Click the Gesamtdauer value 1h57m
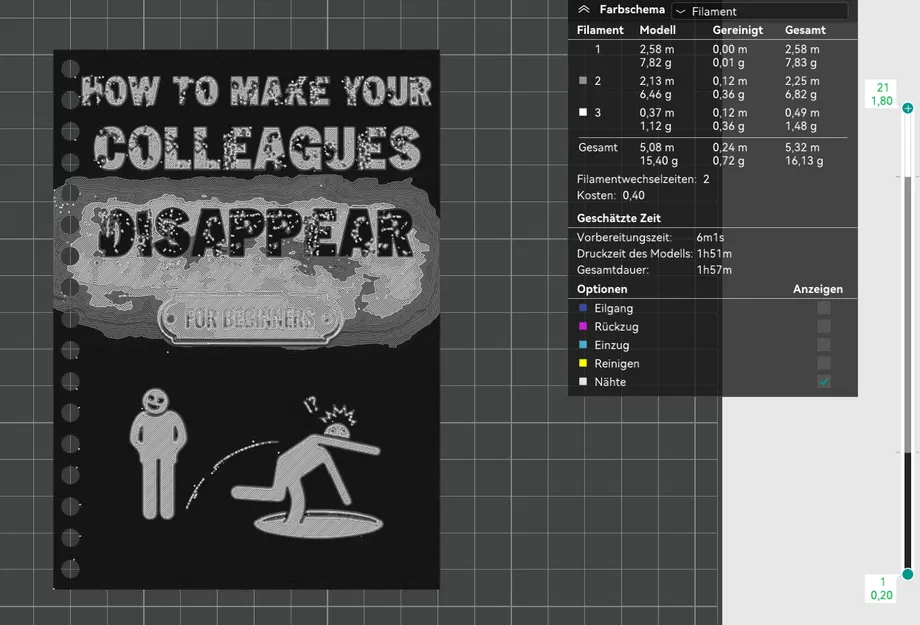Image resolution: width=920 pixels, height=625 pixels. click(714, 270)
